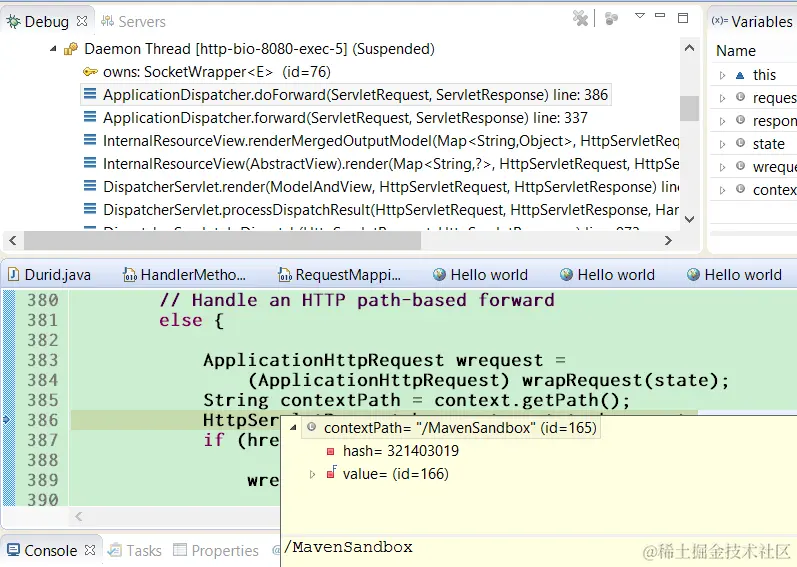The height and width of the screenshot is (567, 797).
Task: Expand the state variable
Action: tap(722, 144)
